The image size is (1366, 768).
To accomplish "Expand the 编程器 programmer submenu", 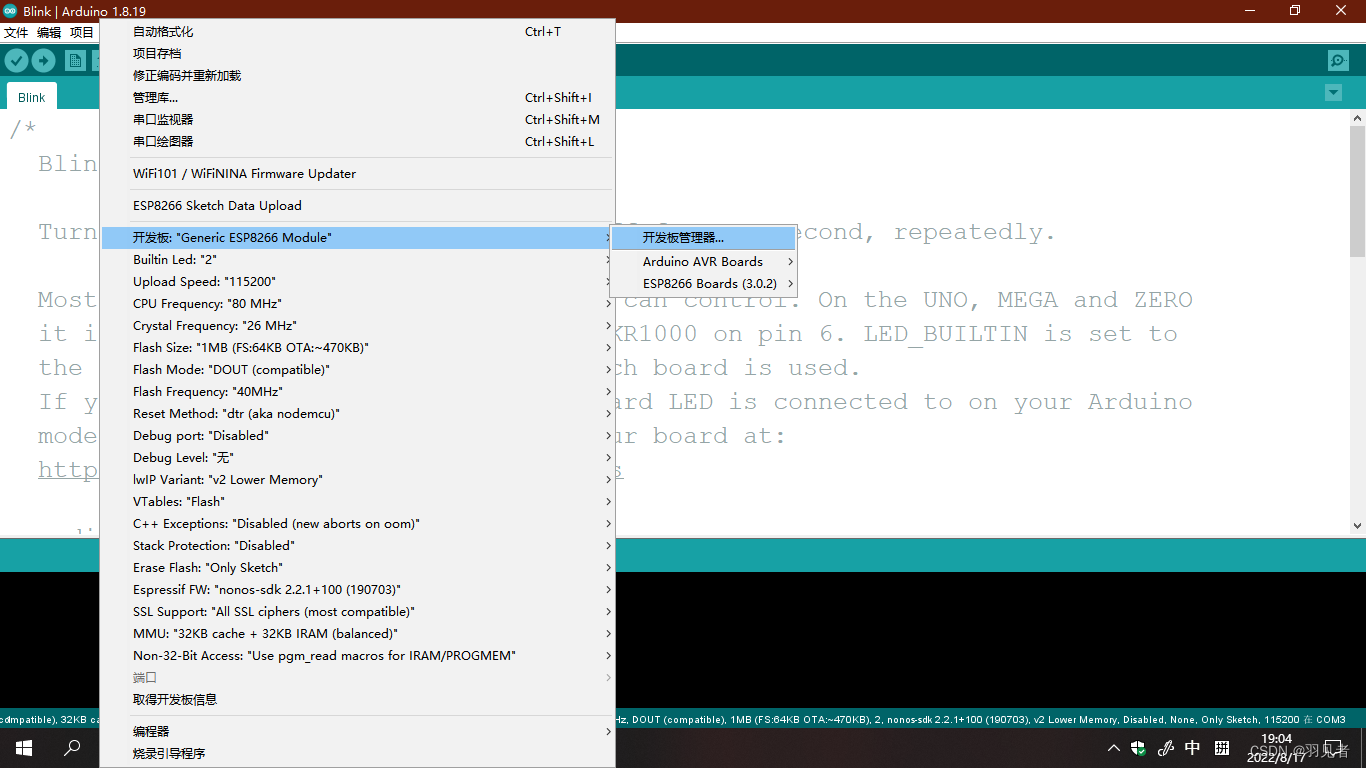I will tap(357, 732).
